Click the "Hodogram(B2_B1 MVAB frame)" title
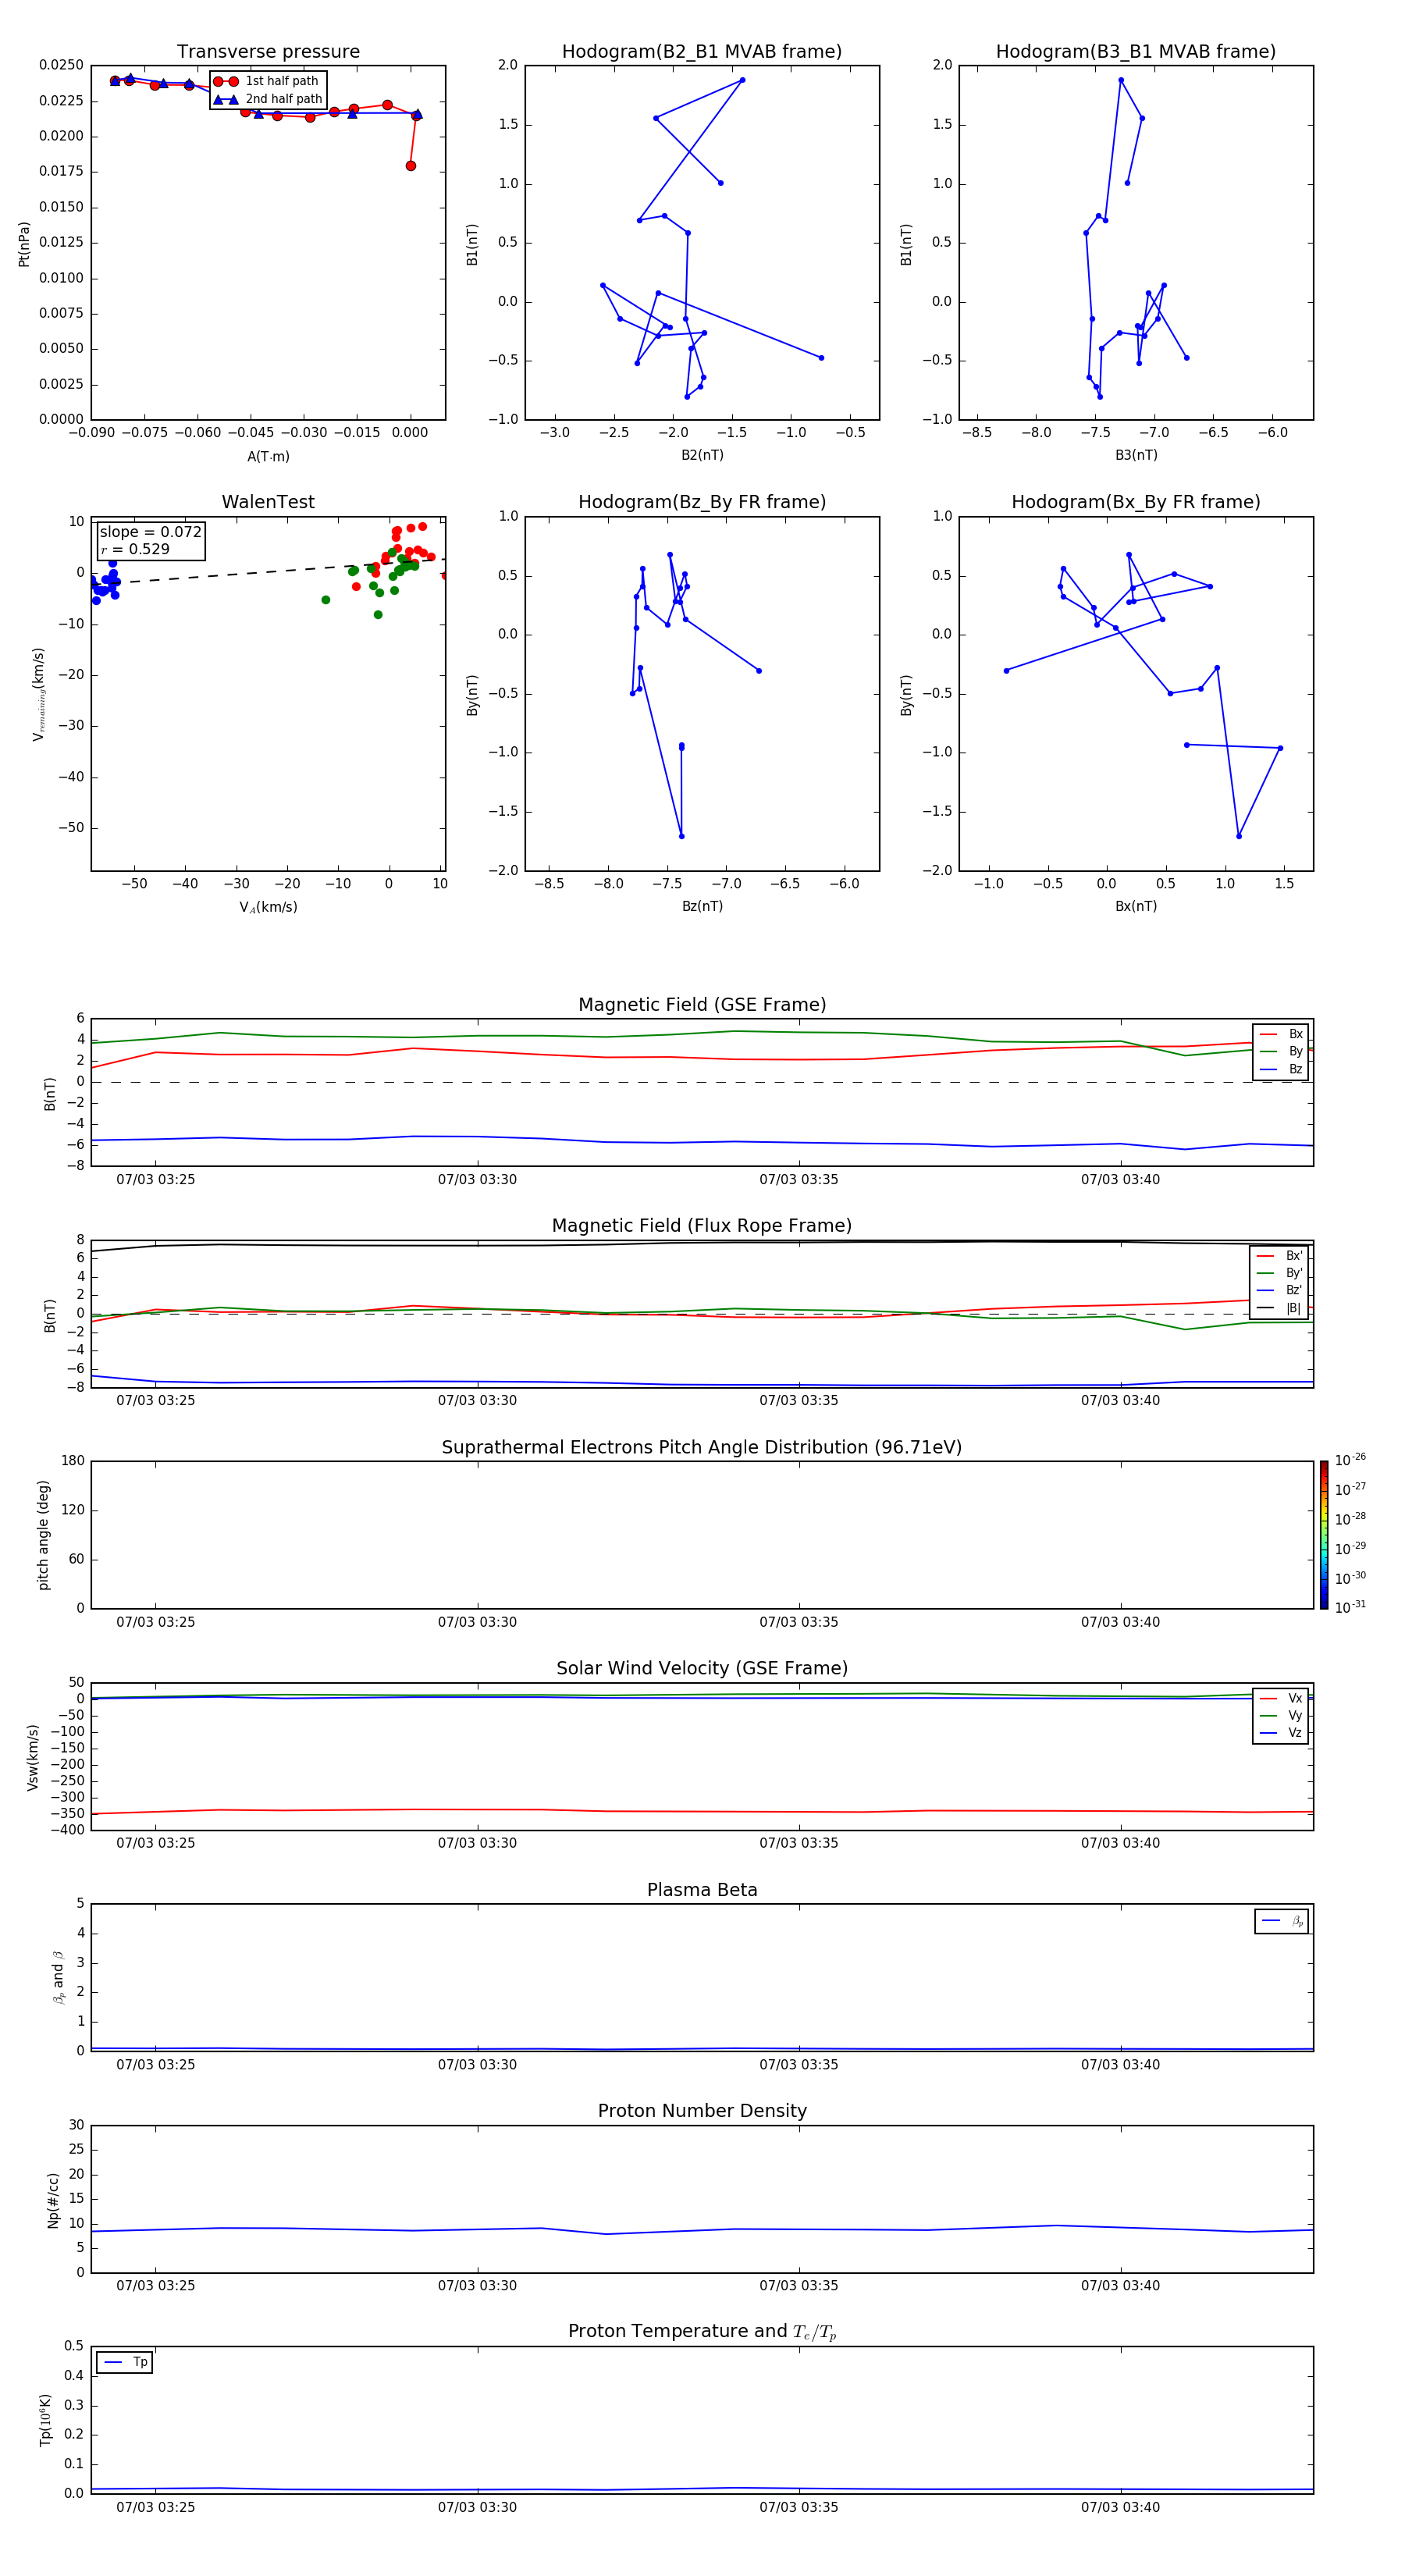Viewport: 1405px width, 2576px height. 702,52
